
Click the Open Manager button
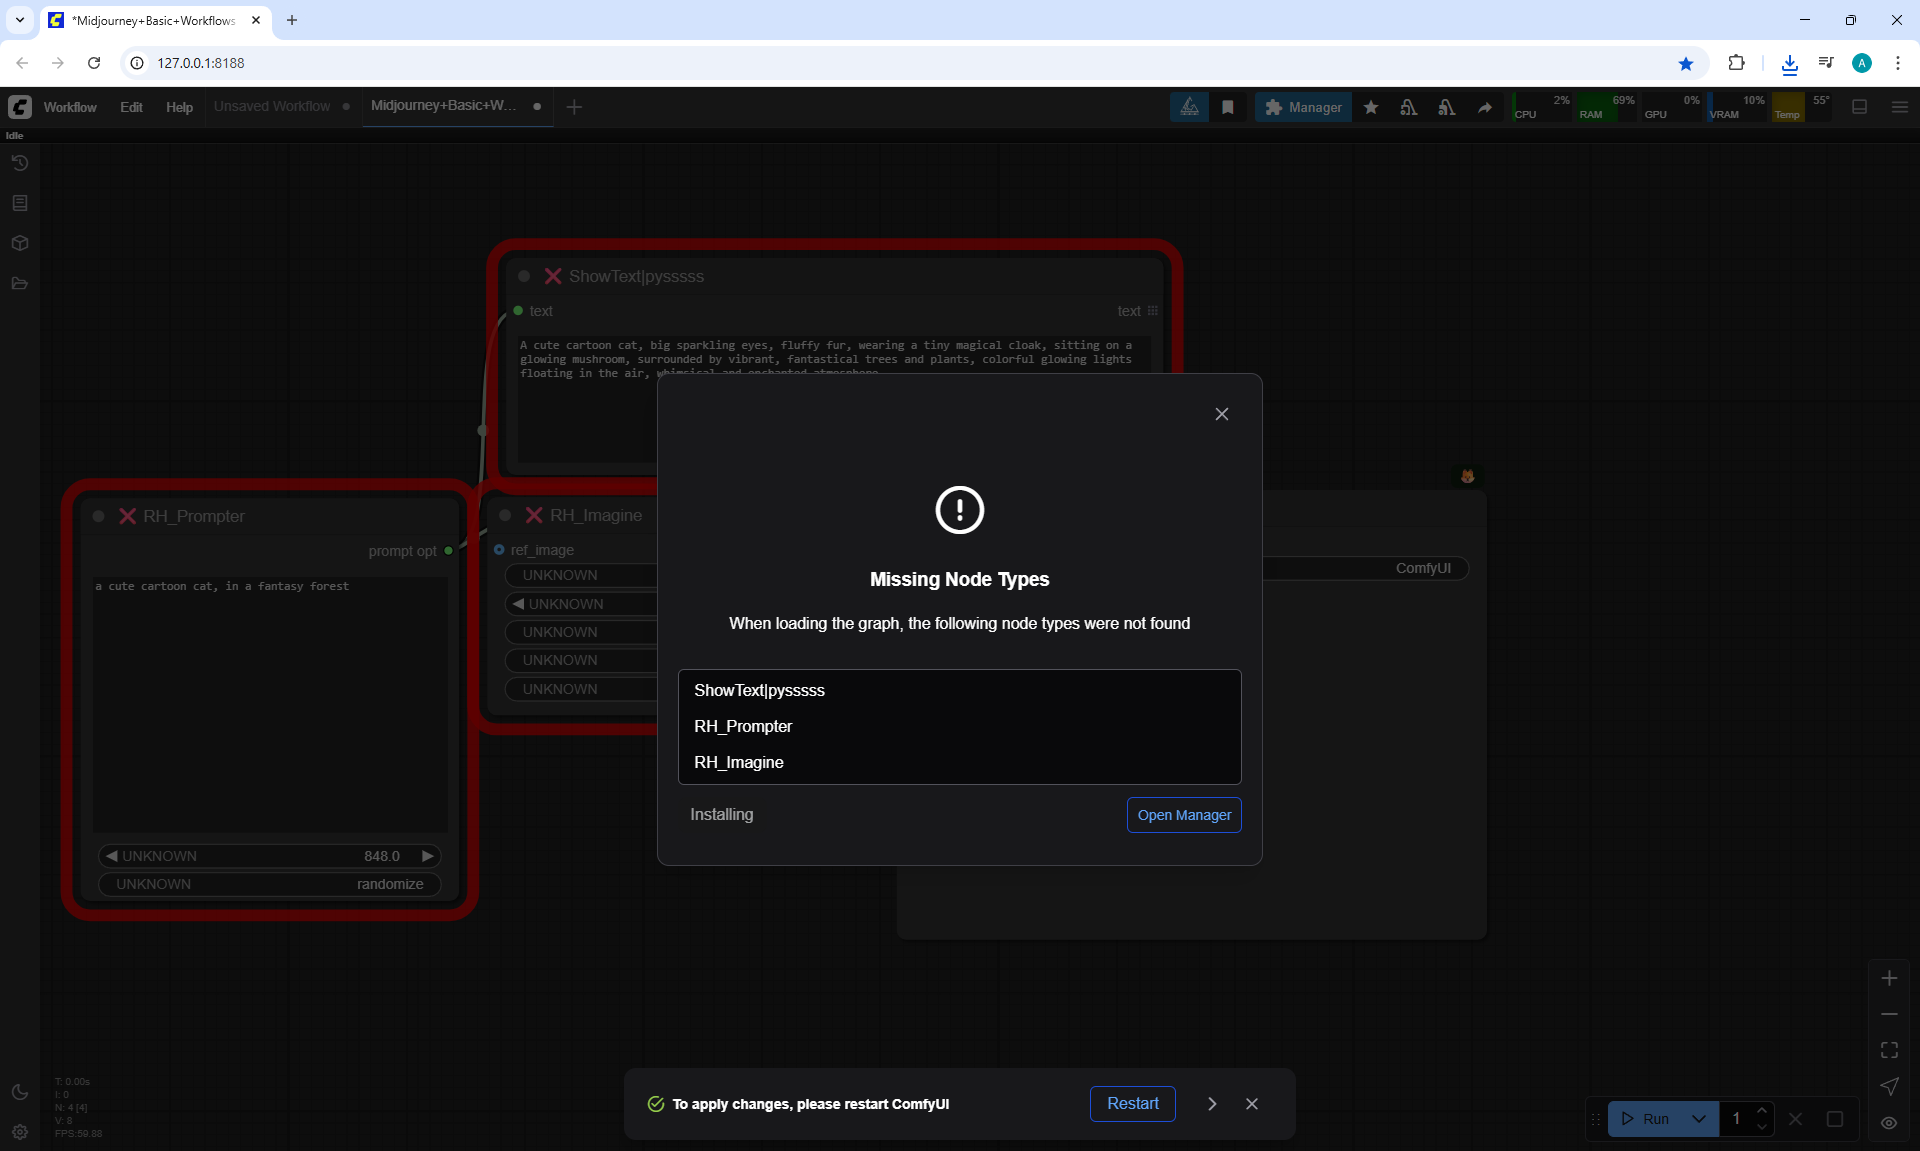[x=1184, y=815]
